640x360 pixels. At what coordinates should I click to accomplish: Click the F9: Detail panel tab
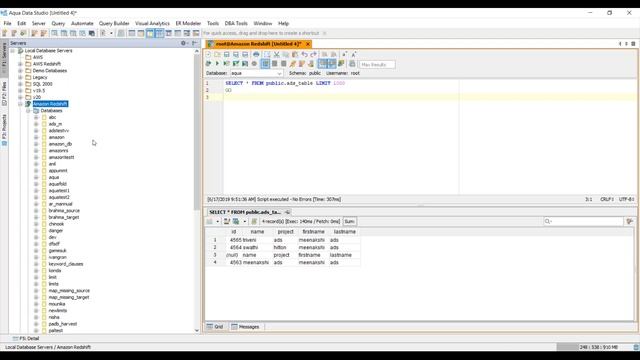click(26, 338)
